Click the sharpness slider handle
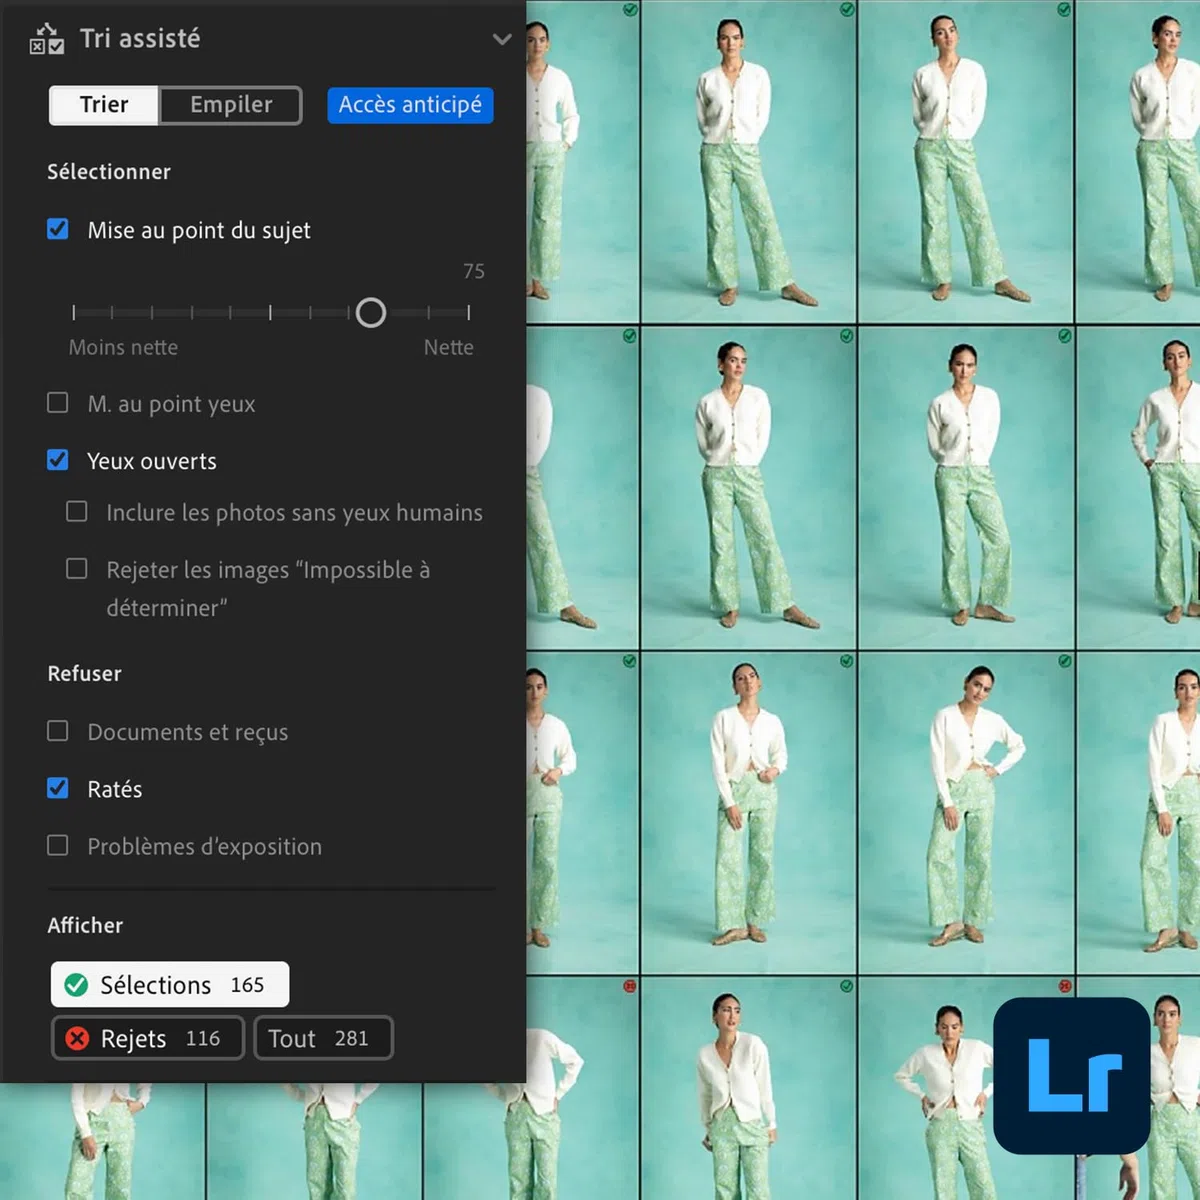 pos(371,313)
